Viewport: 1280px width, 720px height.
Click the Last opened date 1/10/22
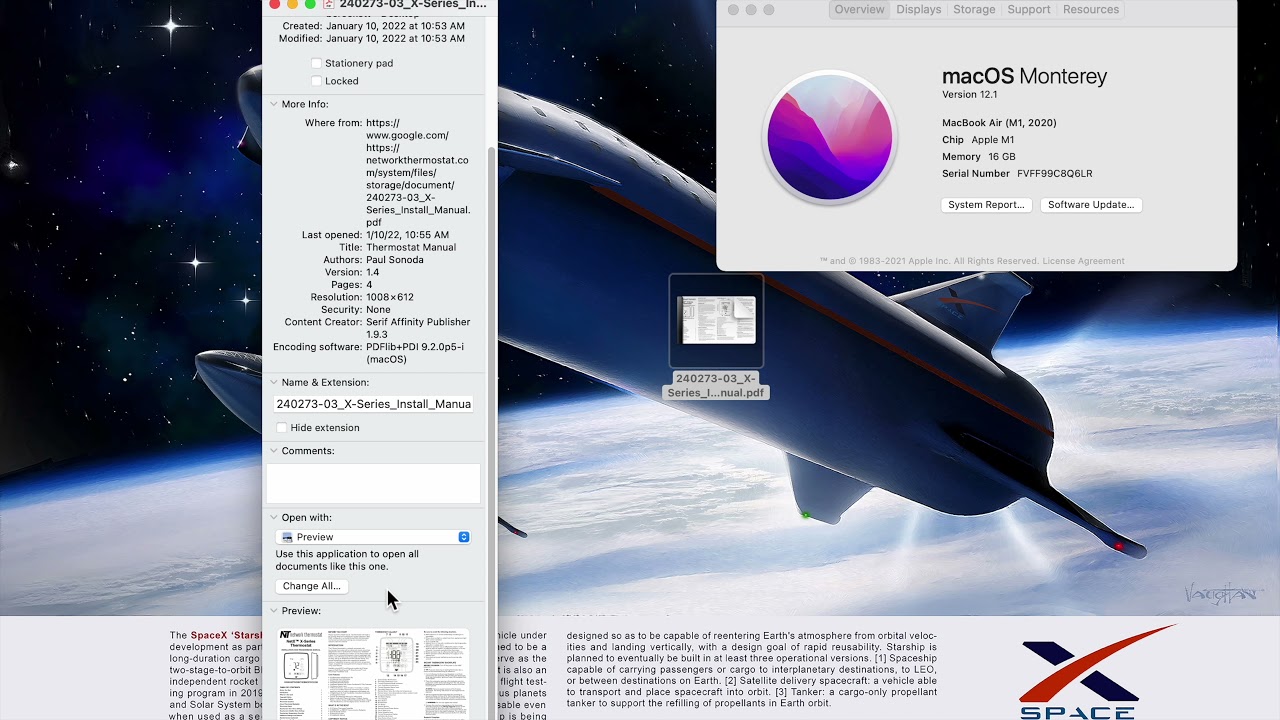pyautogui.click(x=408, y=235)
